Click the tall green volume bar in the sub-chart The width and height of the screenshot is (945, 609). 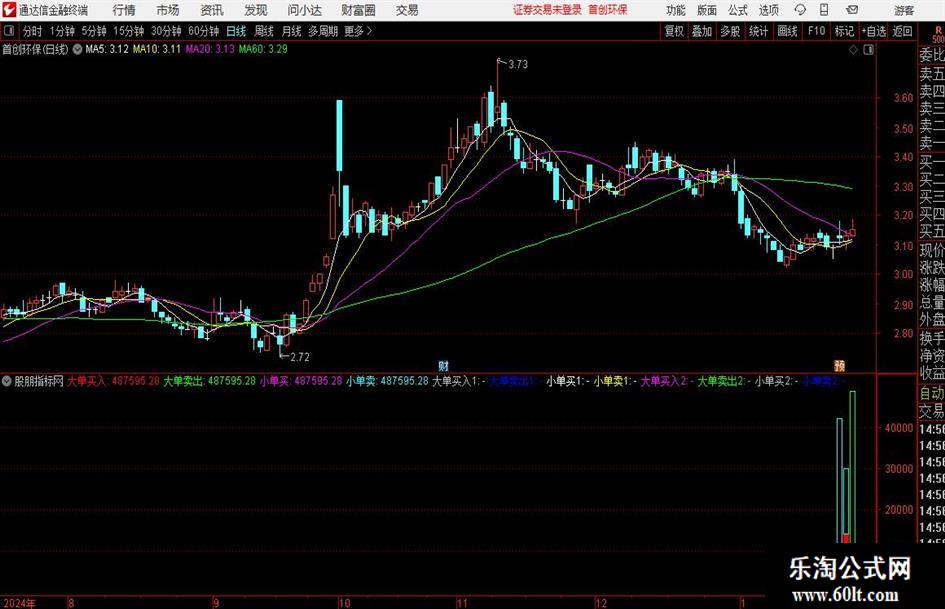pos(853,466)
